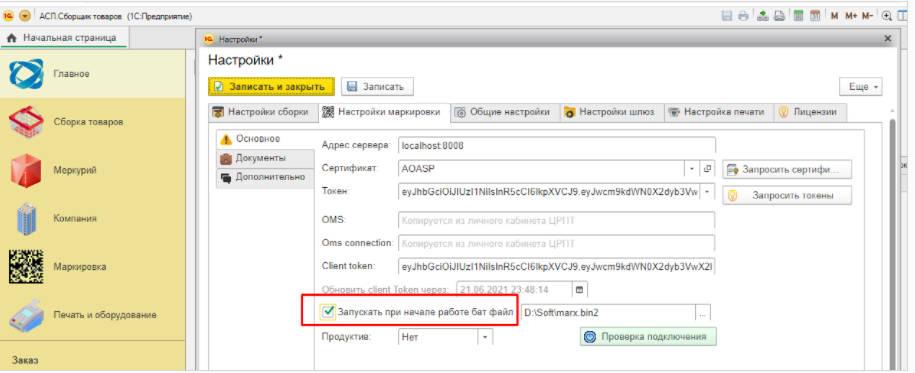Switch to Настройки шлюз tab
Screen dimensions: 915x373
point(612,112)
